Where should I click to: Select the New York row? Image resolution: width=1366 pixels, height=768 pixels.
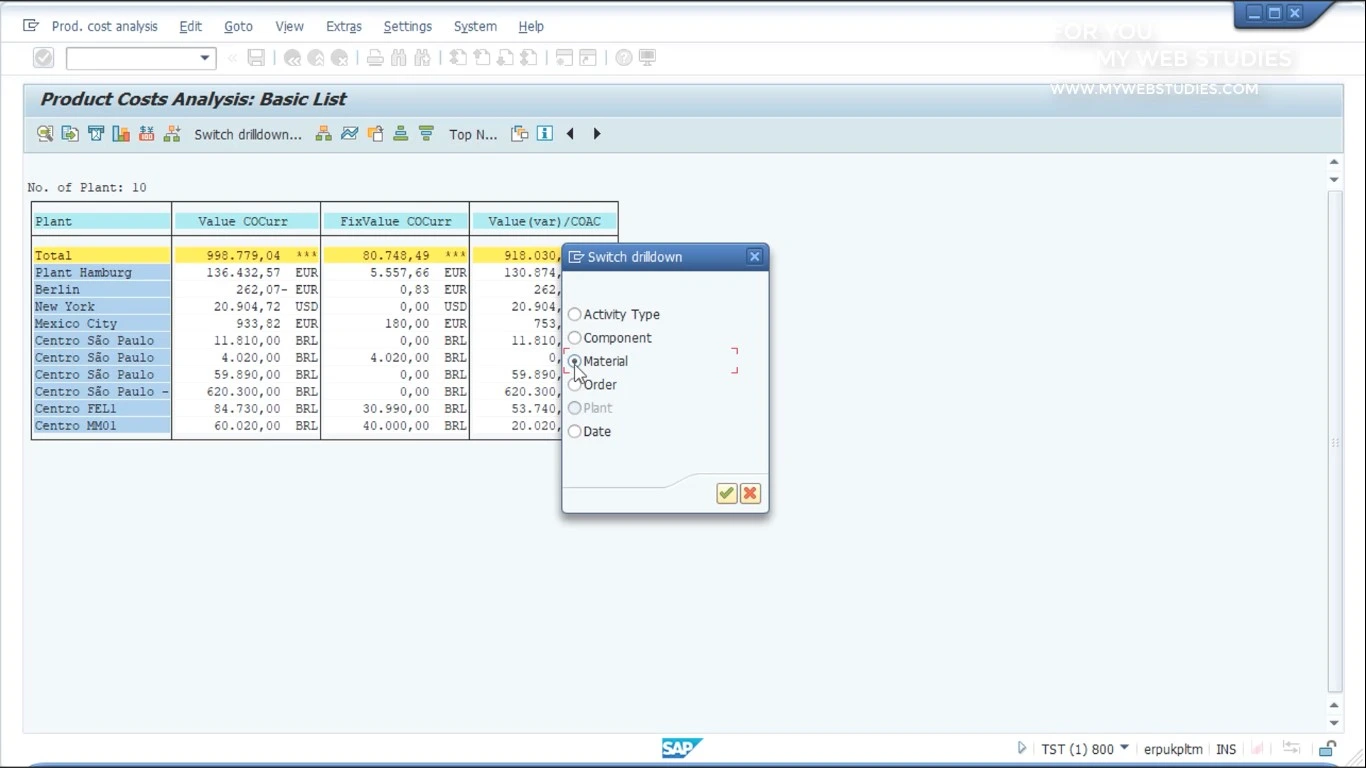pos(101,306)
